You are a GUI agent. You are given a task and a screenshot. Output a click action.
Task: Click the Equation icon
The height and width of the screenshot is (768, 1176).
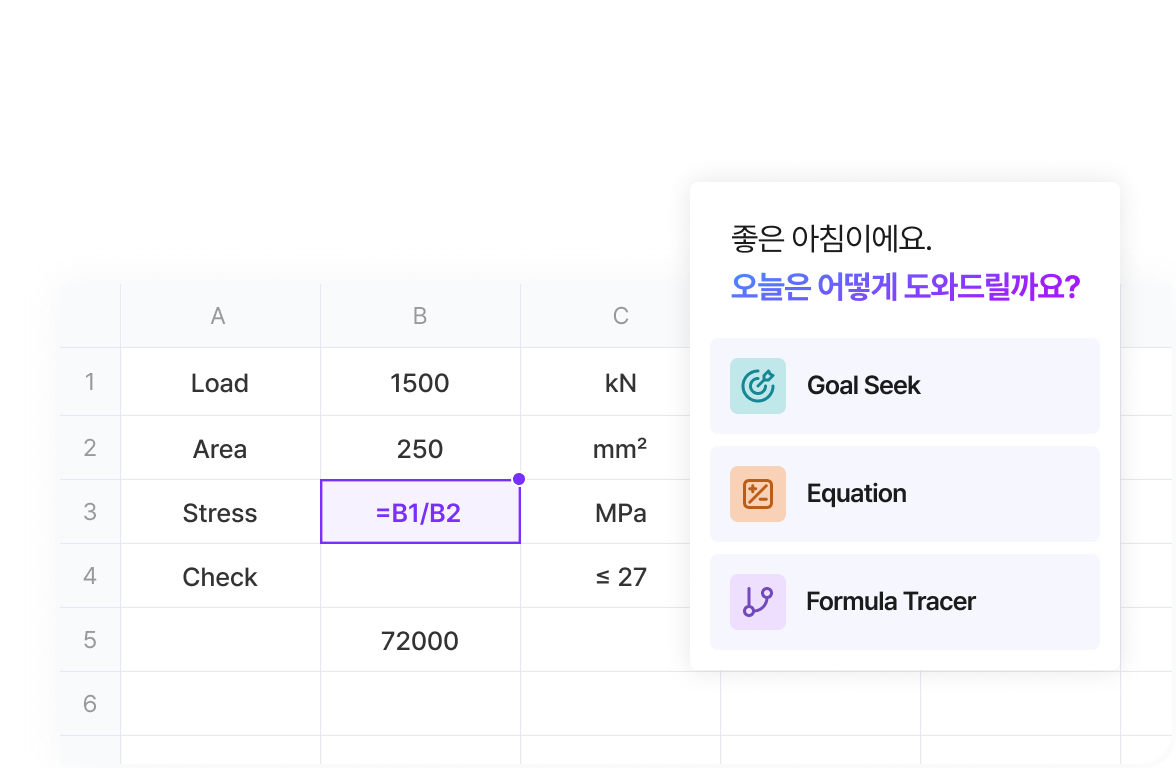[x=758, y=494]
